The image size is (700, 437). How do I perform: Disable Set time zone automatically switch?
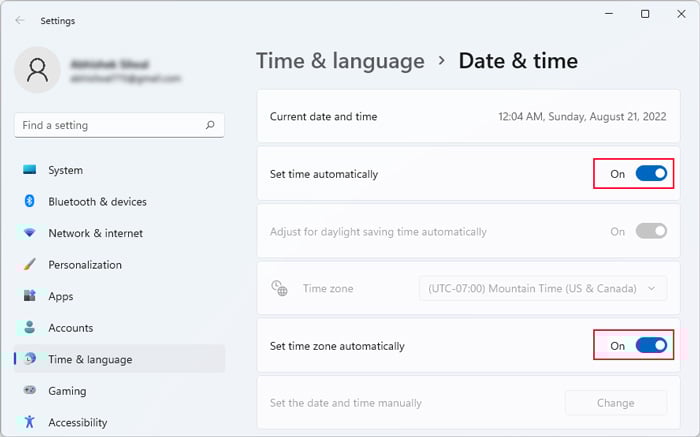click(x=651, y=346)
